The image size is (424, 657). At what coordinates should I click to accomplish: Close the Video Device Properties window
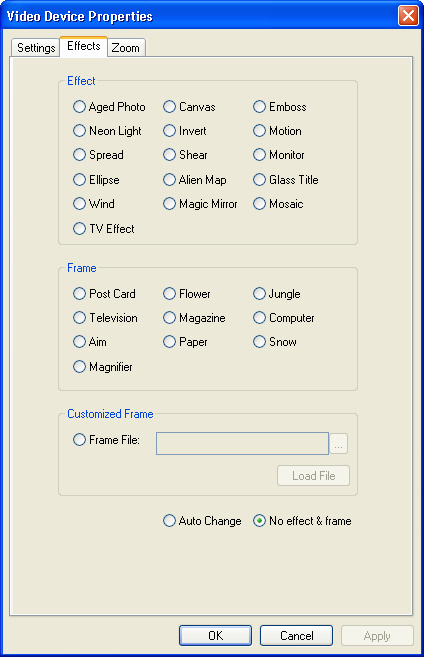(408, 16)
